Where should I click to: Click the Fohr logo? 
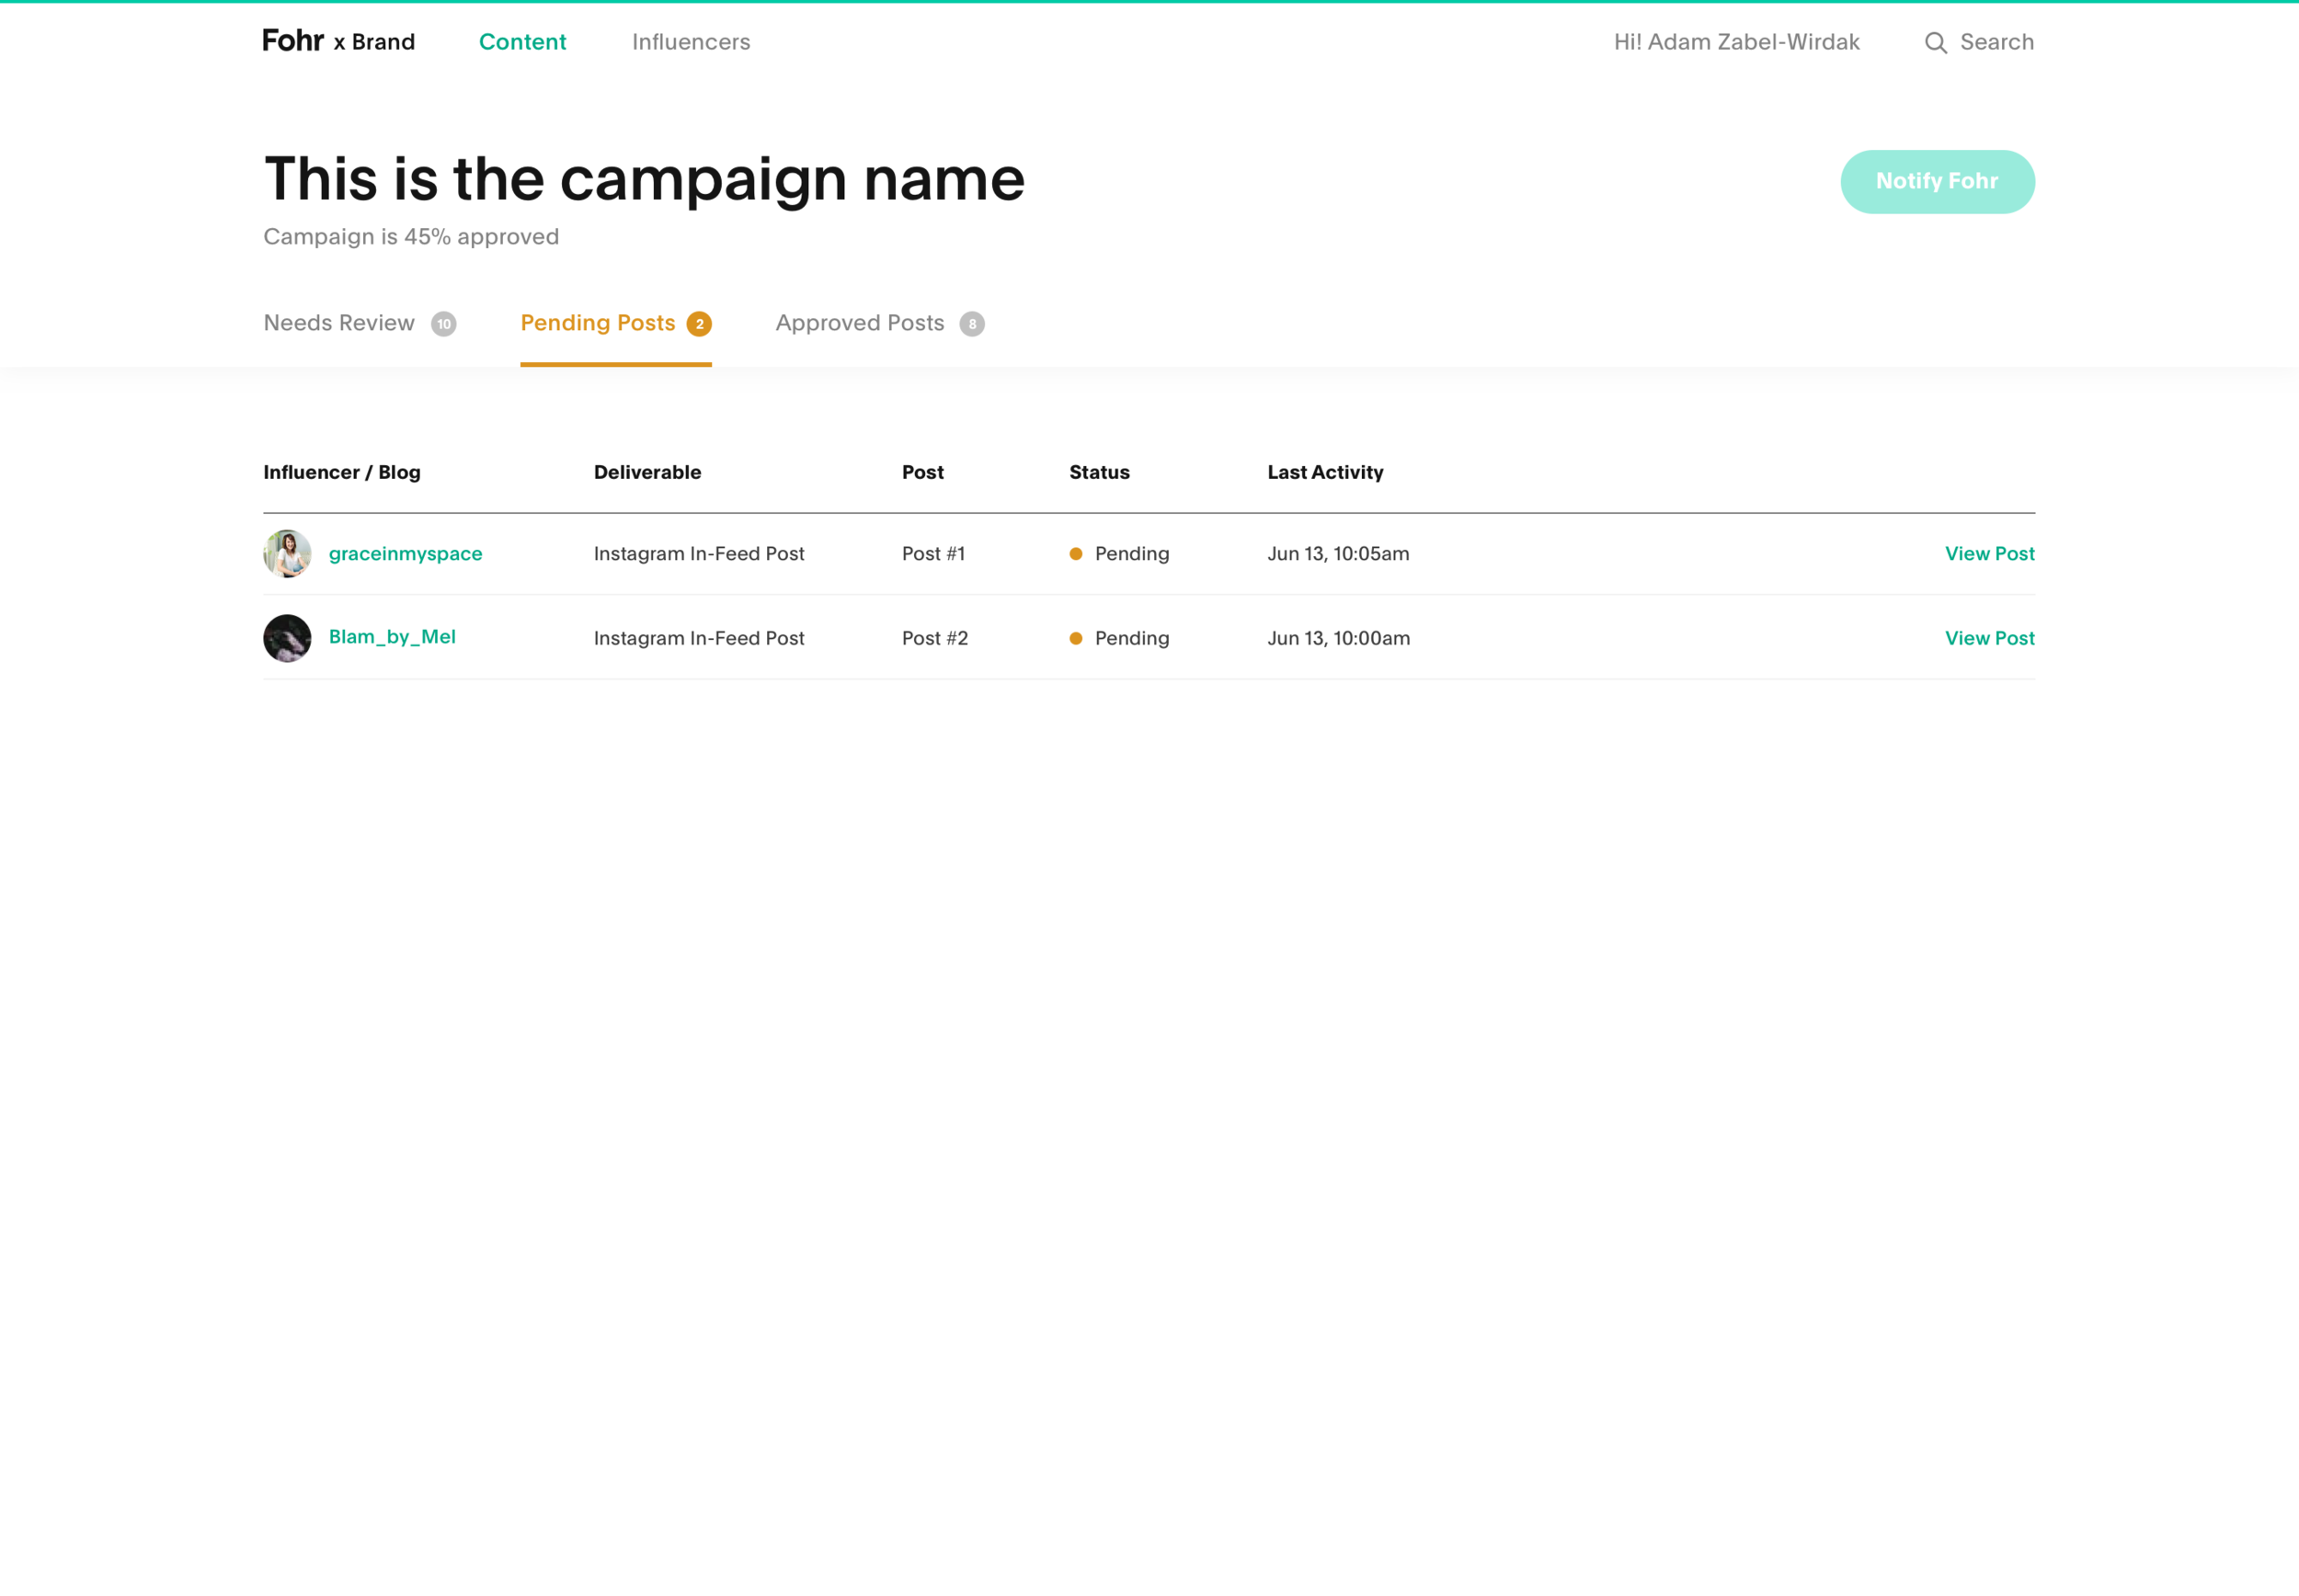[x=293, y=41]
